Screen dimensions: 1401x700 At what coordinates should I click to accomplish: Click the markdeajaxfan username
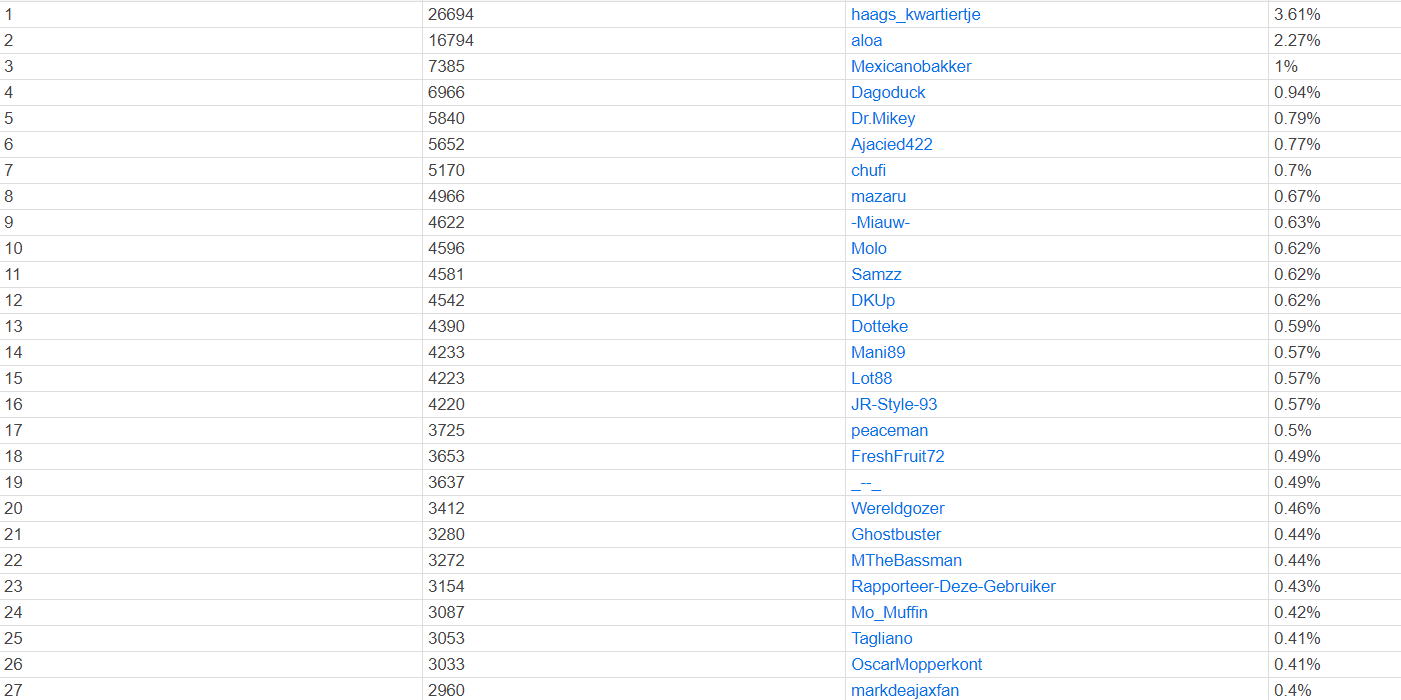pyautogui.click(x=905, y=691)
